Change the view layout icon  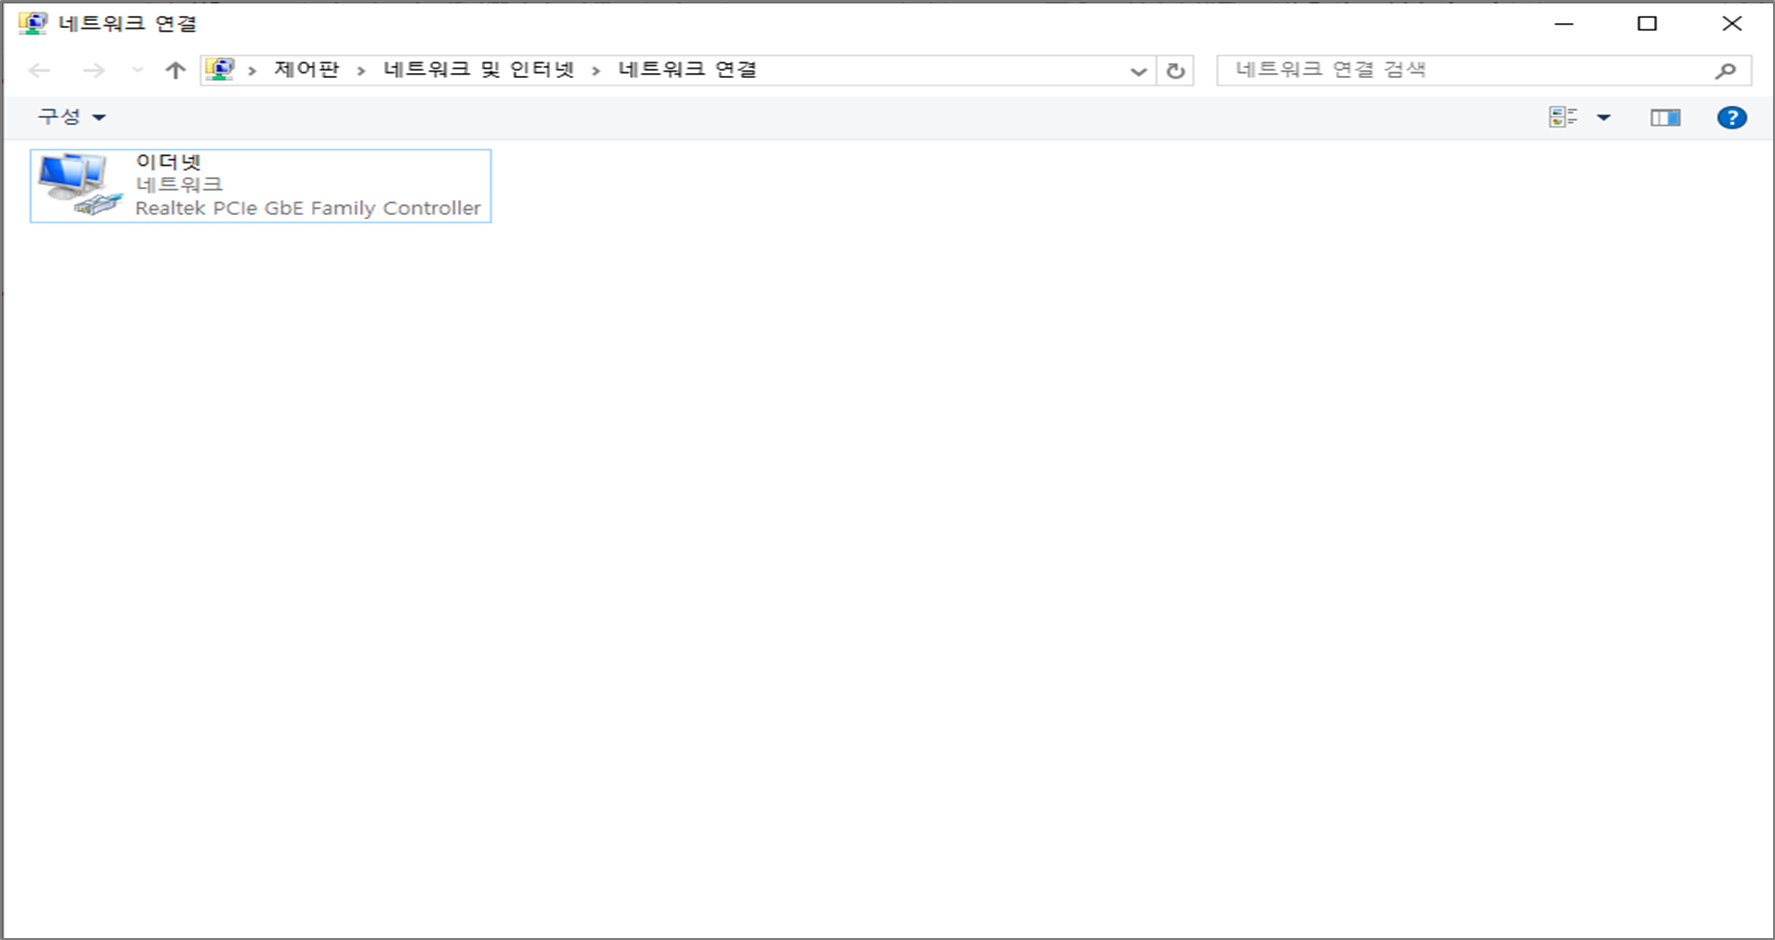pos(1563,118)
